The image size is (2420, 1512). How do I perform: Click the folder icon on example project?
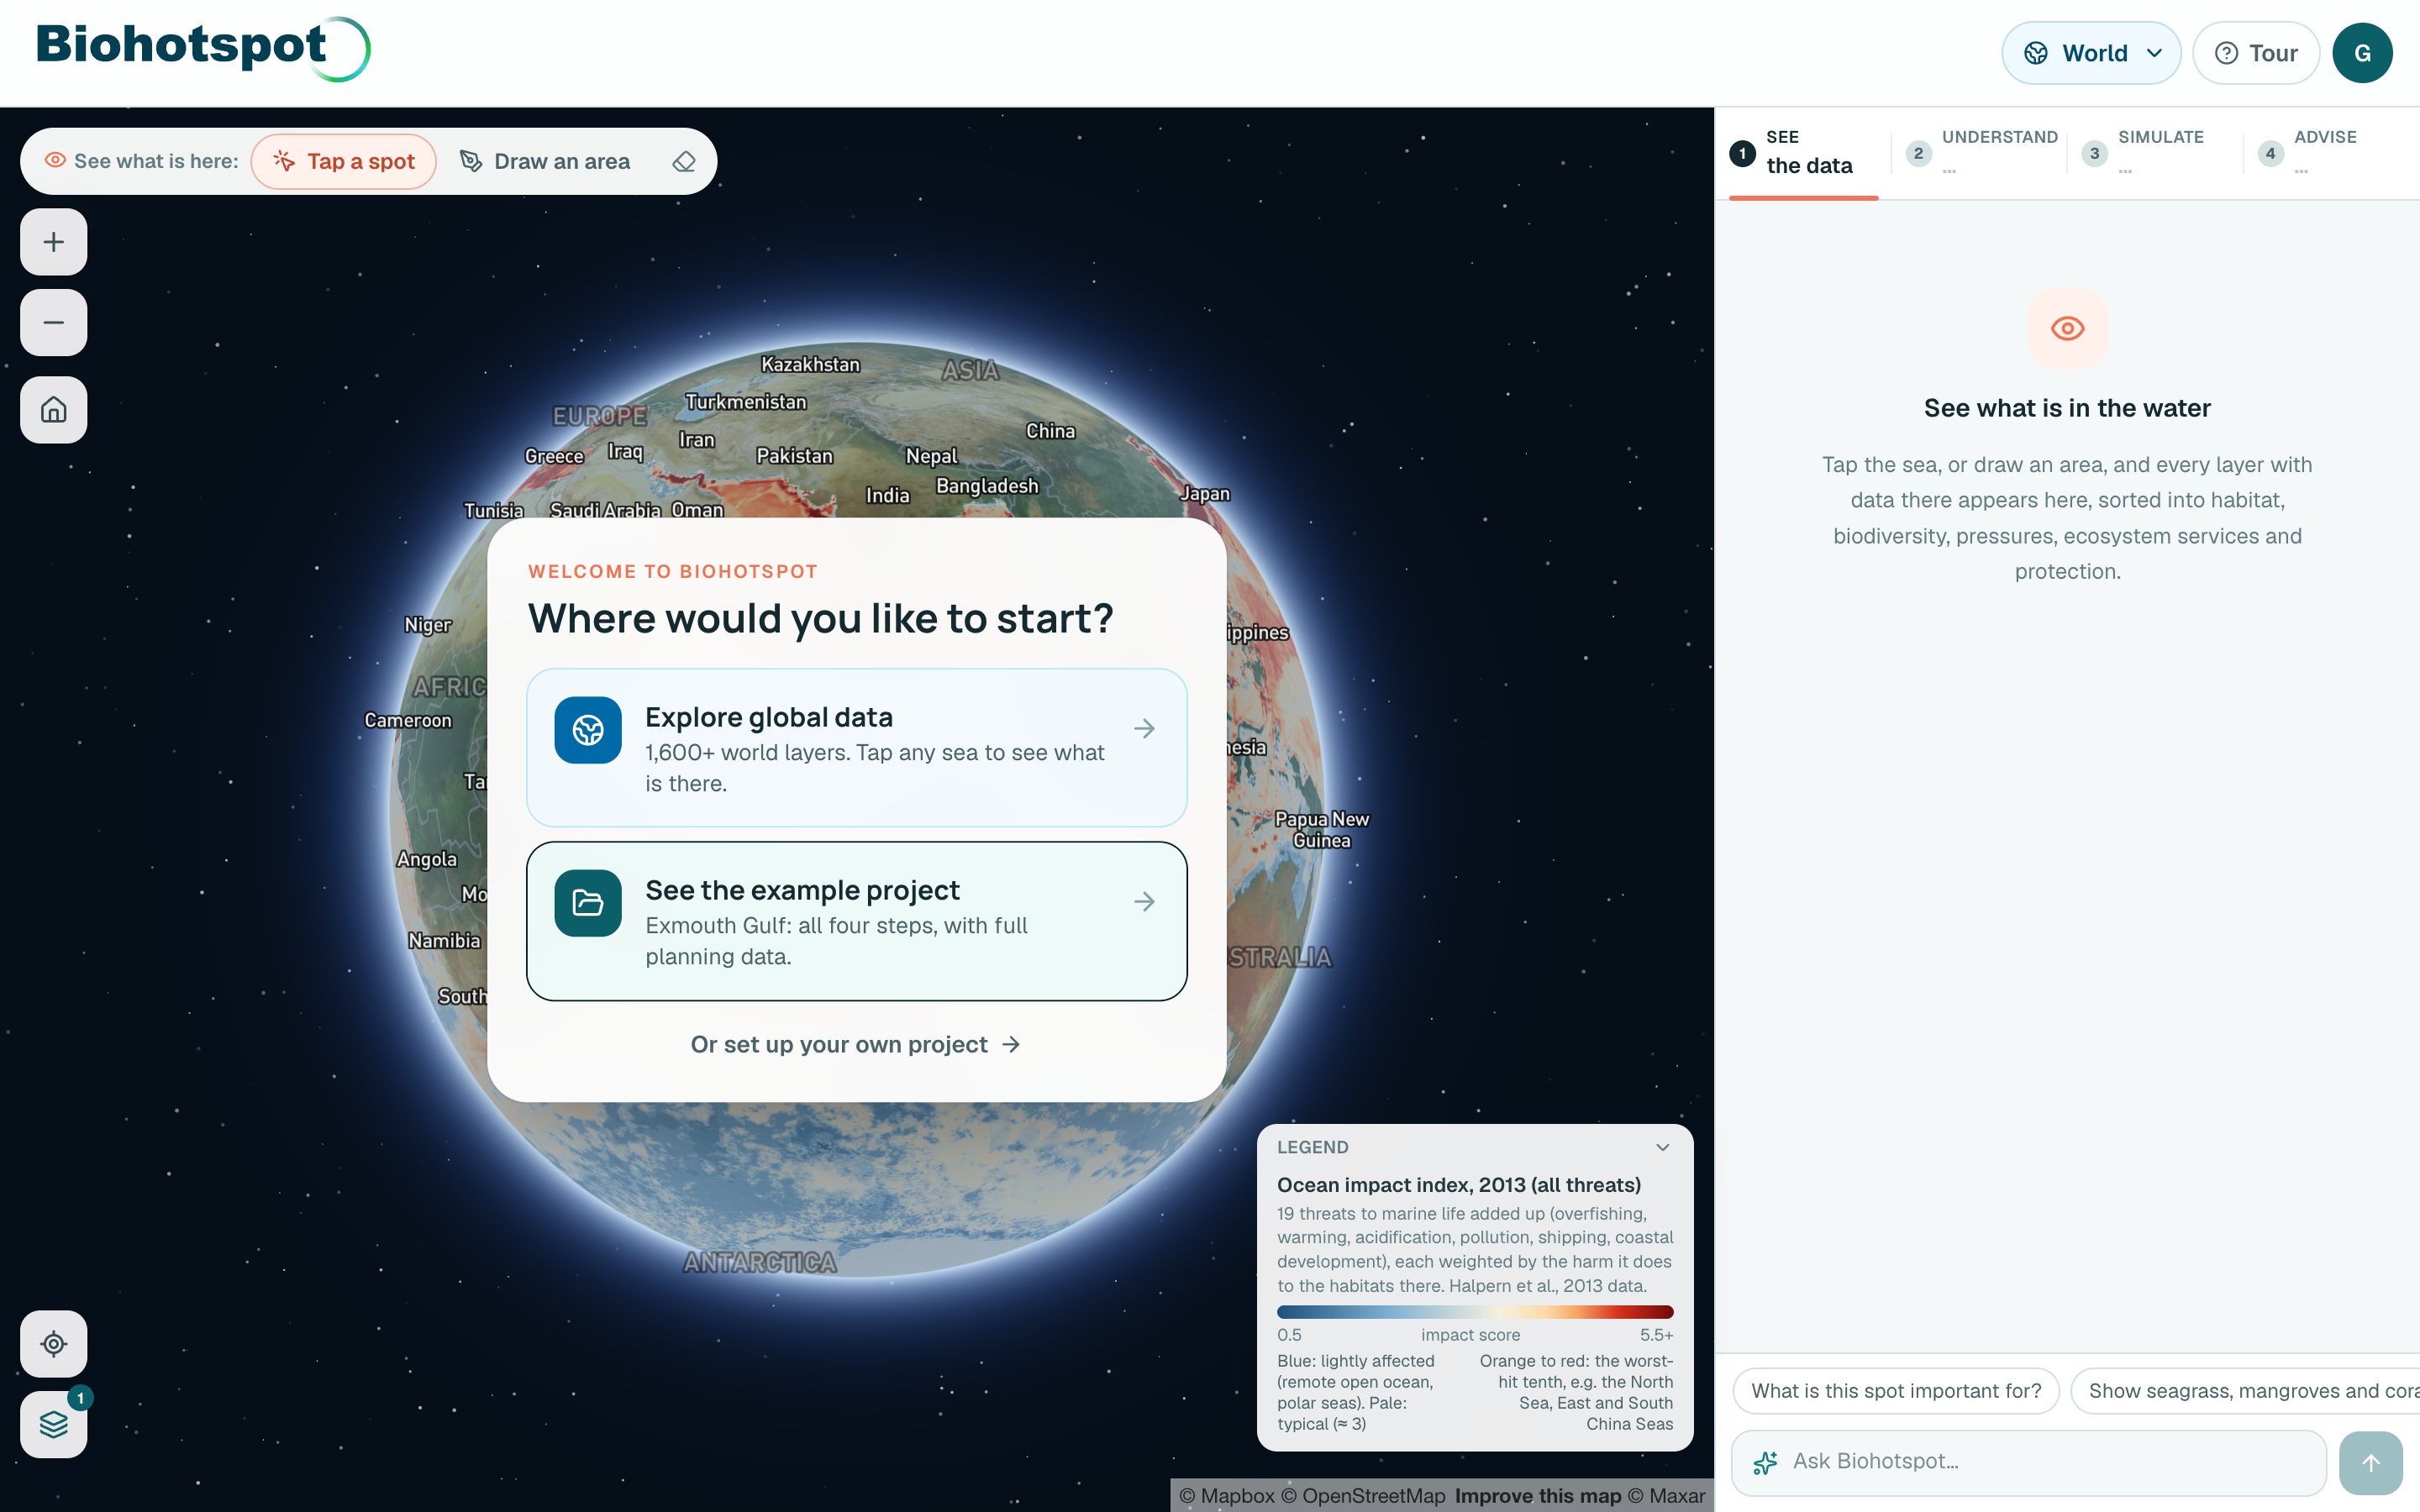588,903
